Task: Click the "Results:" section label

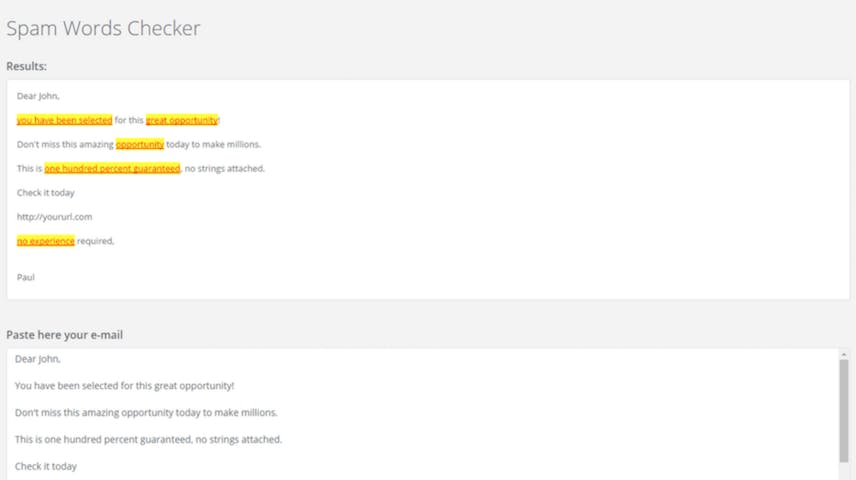Action: 27,66
